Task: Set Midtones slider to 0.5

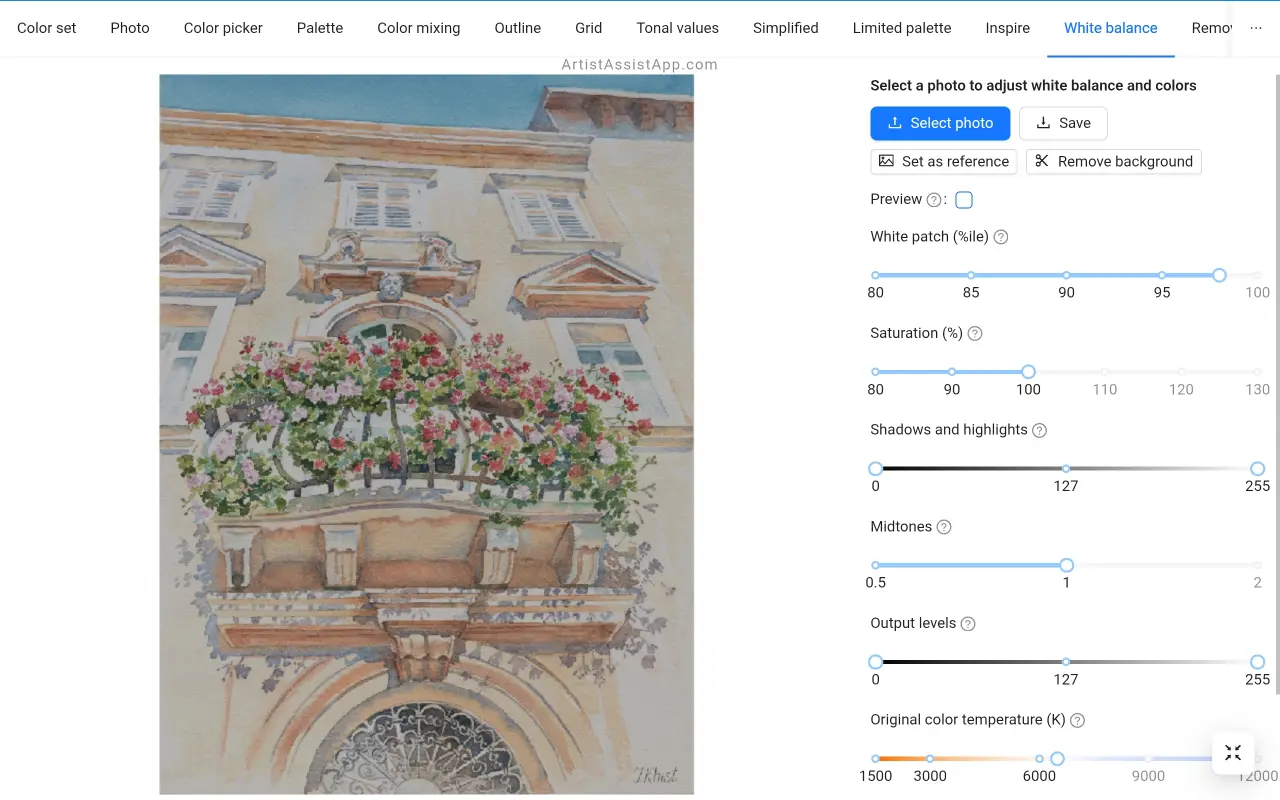Action: [x=876, y=565]
